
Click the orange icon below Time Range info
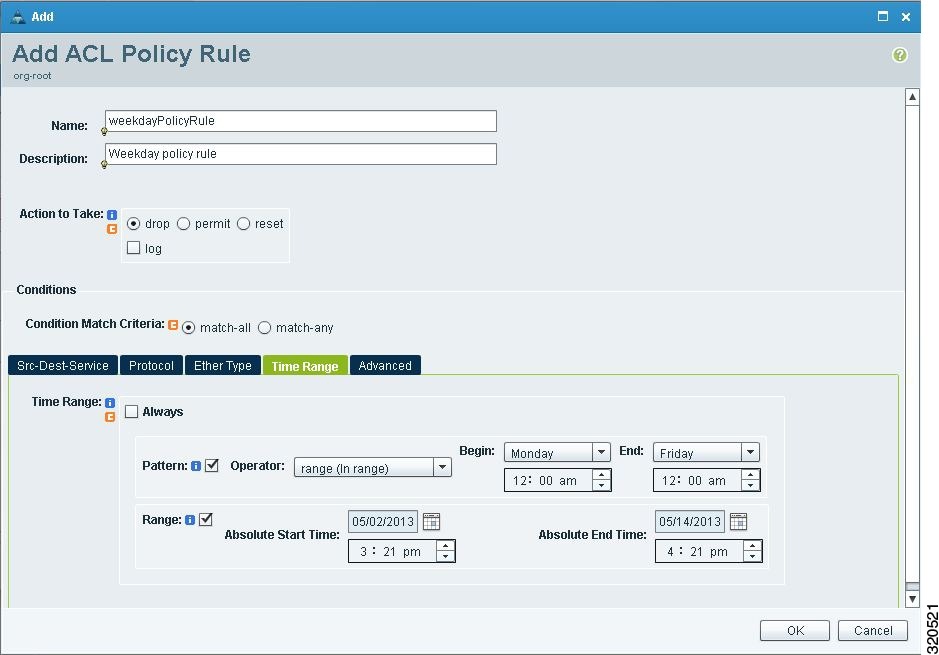pyautogui.click(x=110, y=417)
